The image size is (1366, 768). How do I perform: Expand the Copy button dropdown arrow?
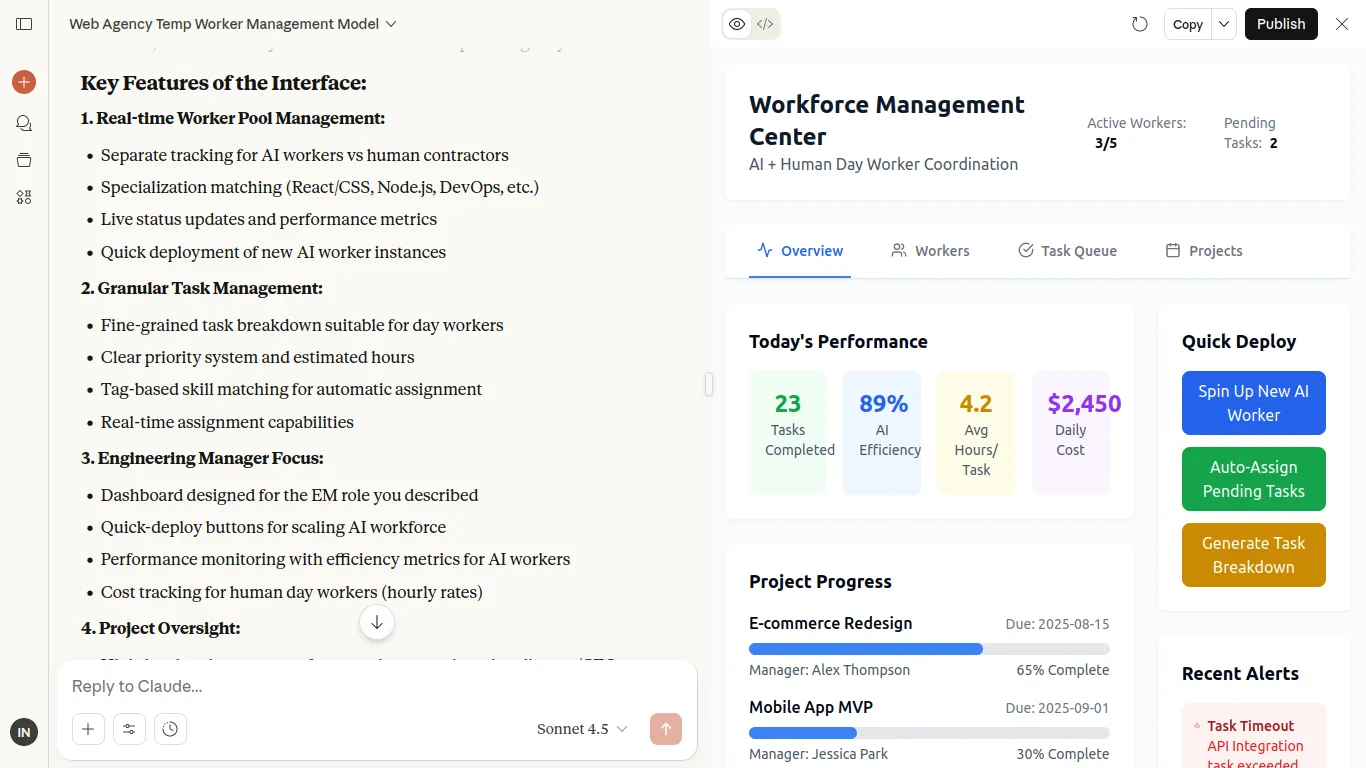pos(1224,24)
